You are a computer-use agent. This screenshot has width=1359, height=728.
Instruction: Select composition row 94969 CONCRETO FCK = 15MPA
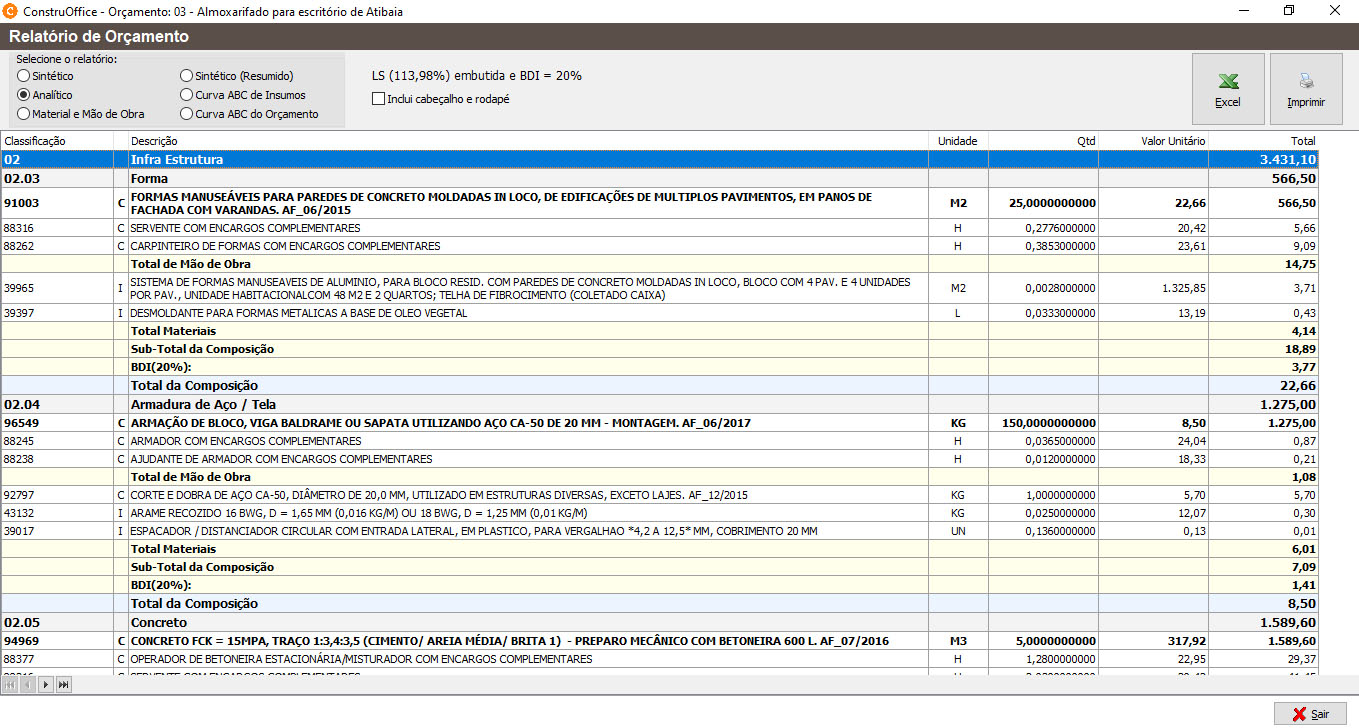(660, 641)
